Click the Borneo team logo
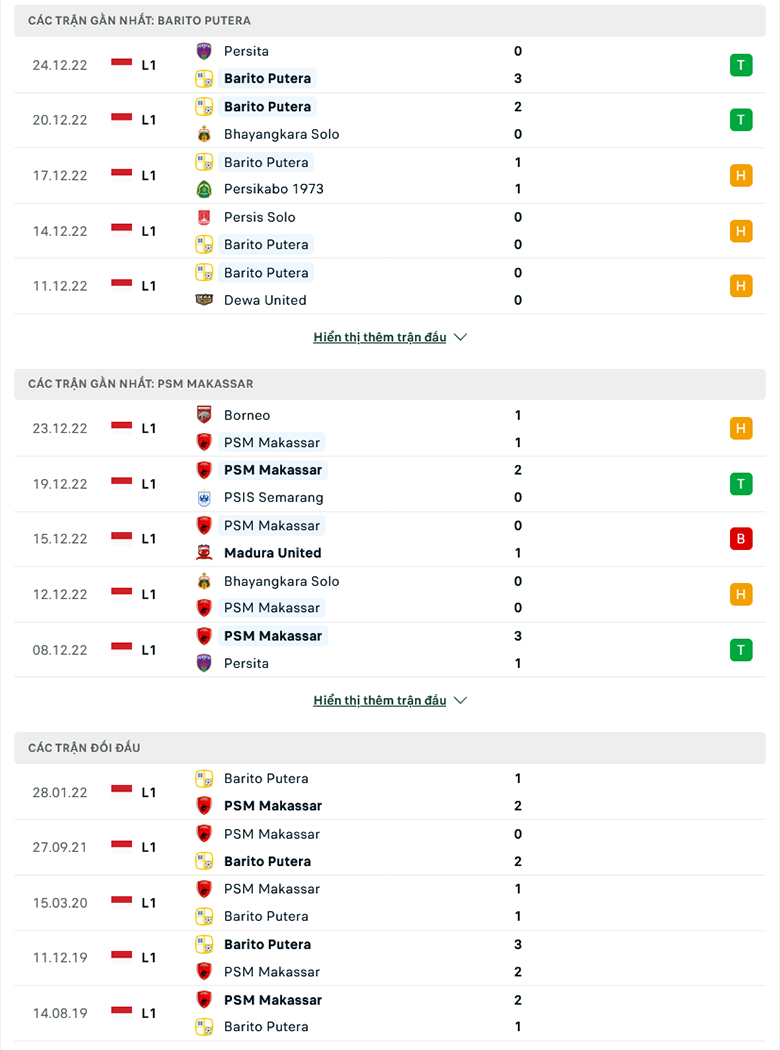 pos(203,415)
